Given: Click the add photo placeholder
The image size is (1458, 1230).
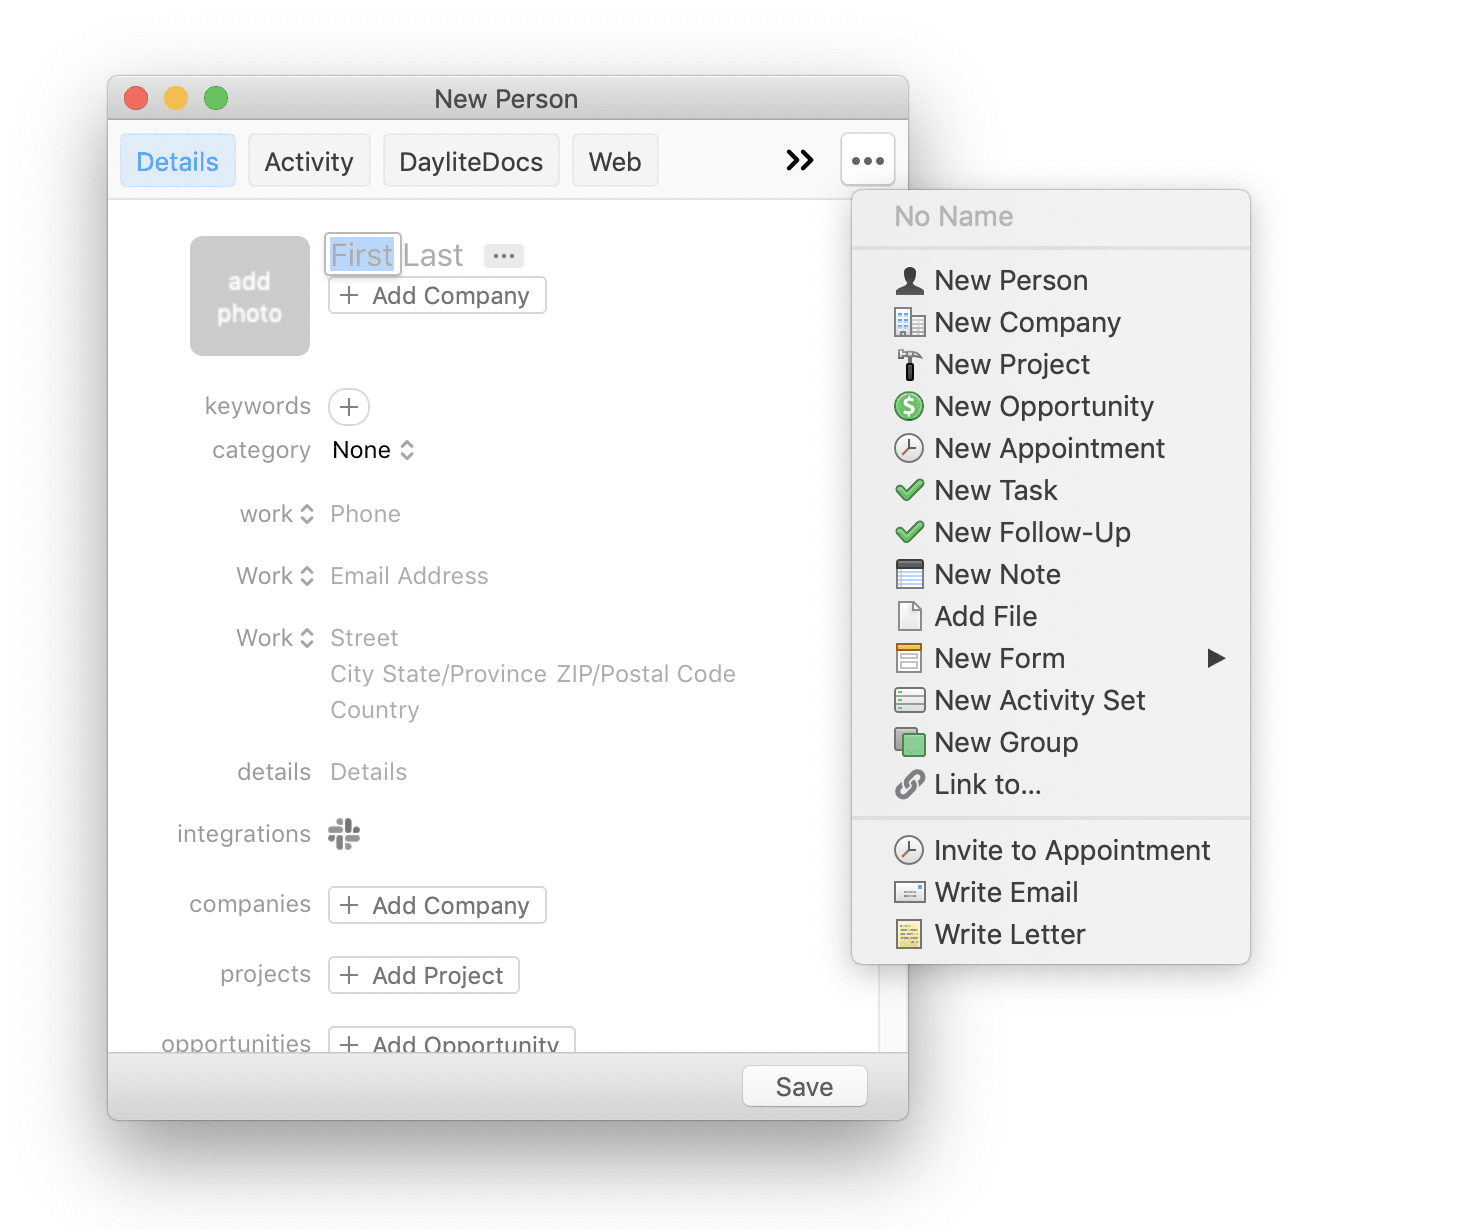Looking at the screenshot, I should click(250, 296).
